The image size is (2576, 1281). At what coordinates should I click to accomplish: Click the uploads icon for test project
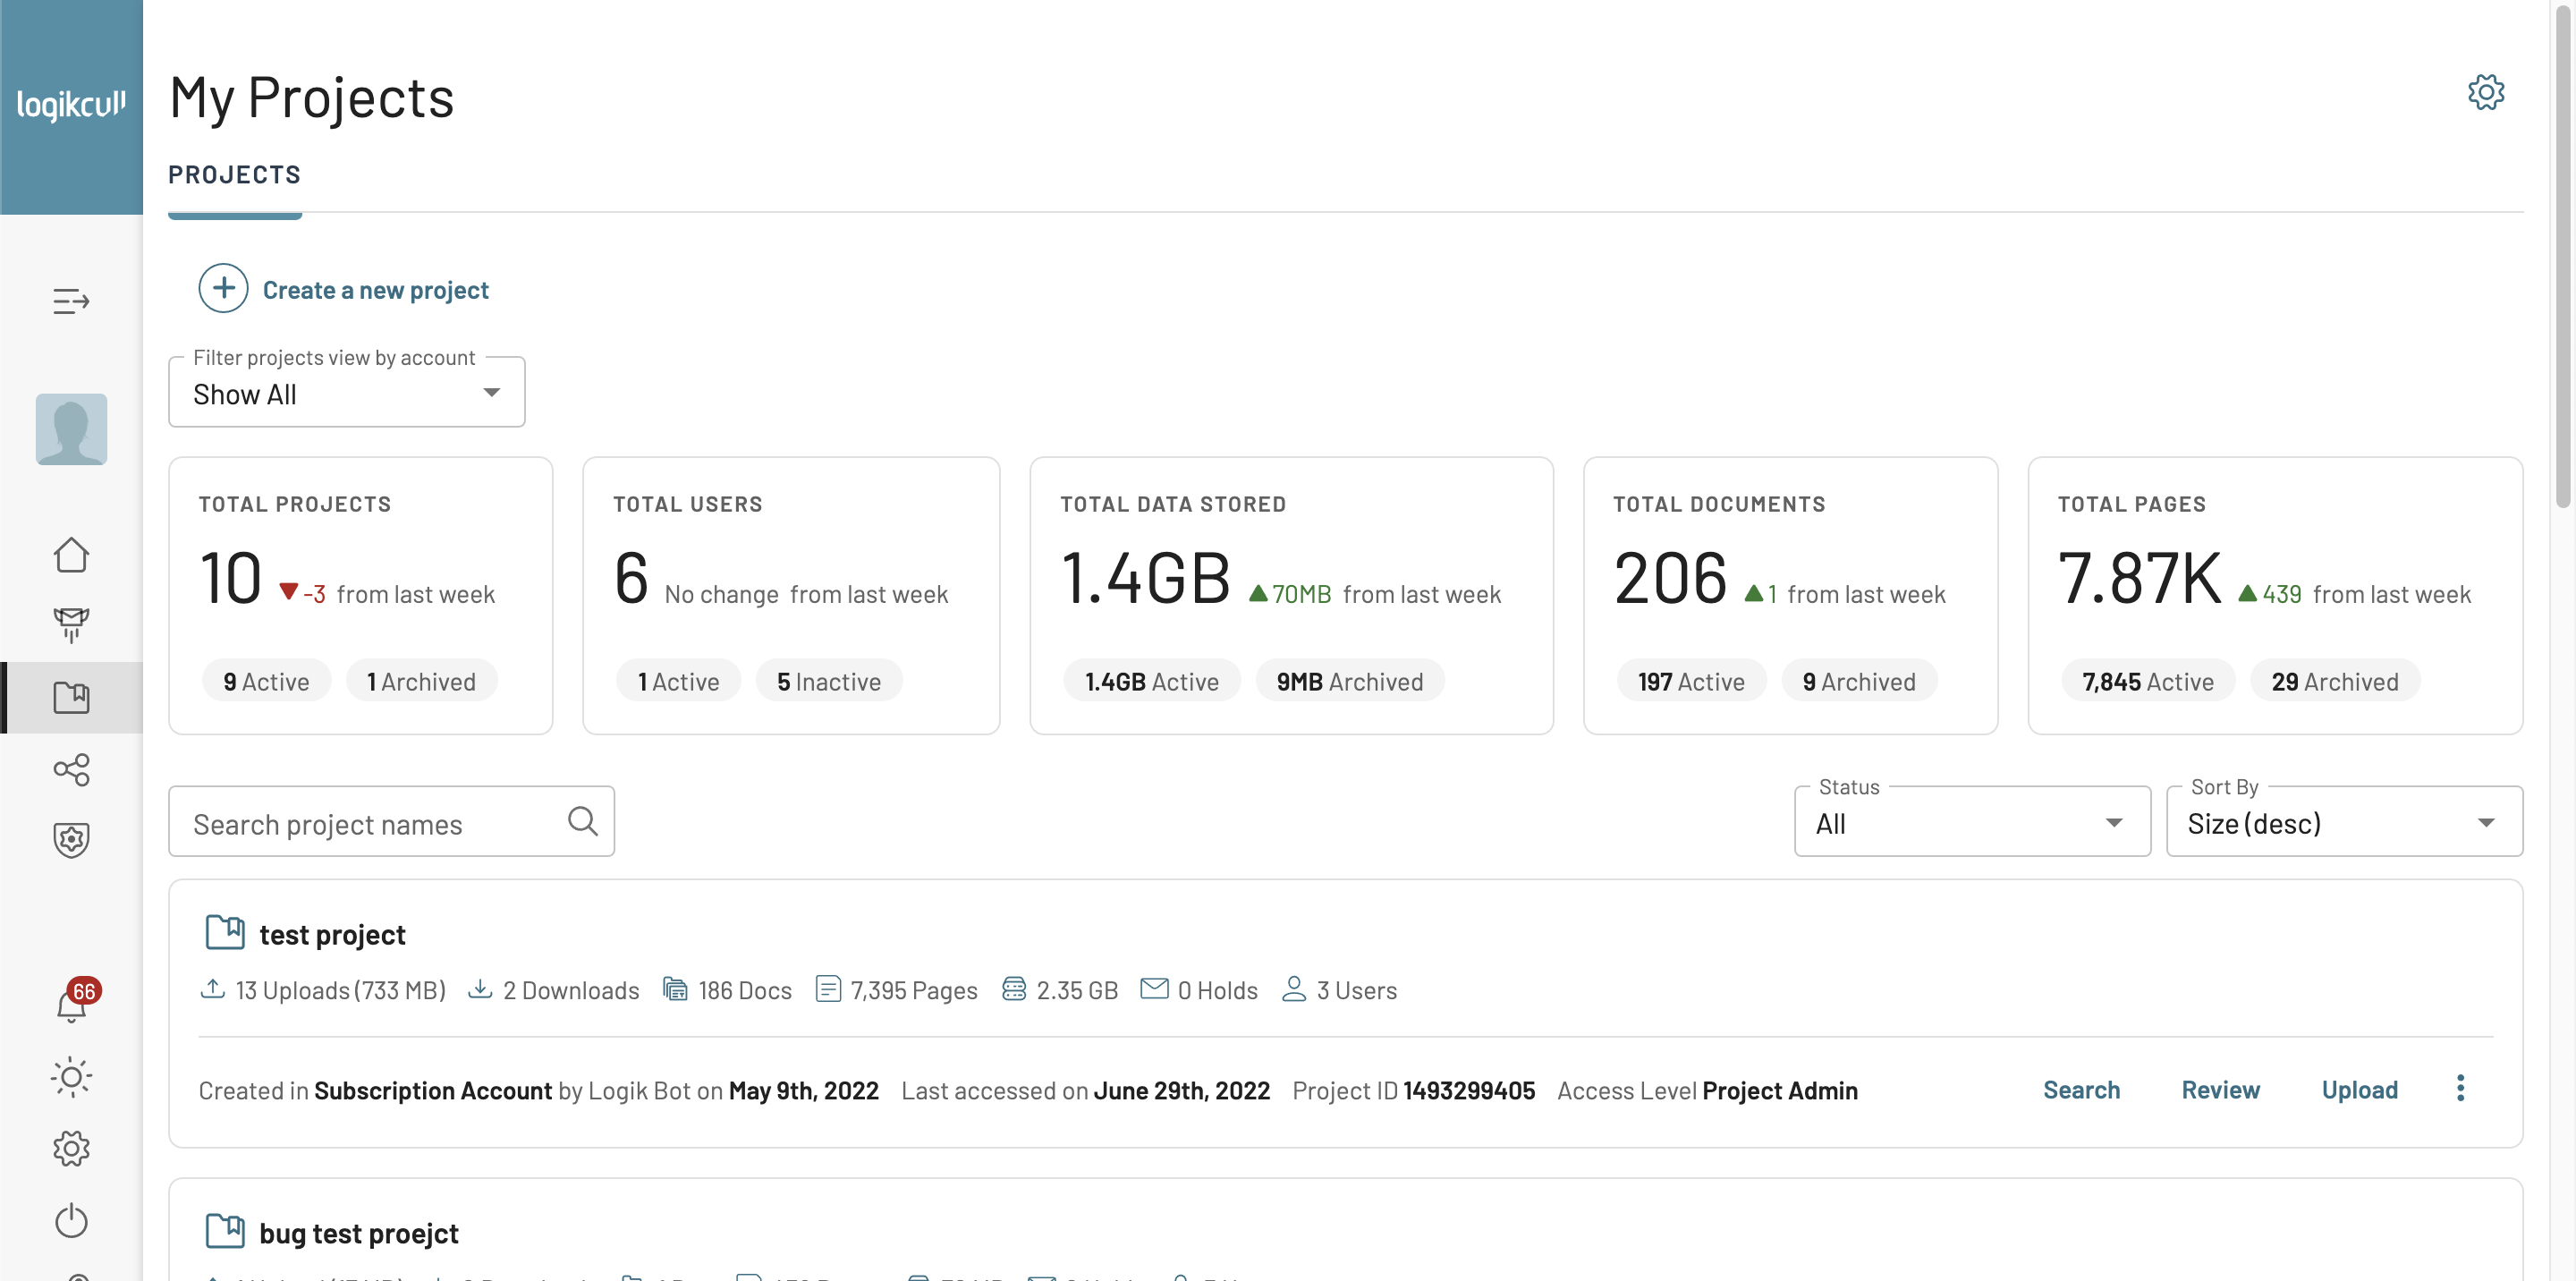pos(212,989)
